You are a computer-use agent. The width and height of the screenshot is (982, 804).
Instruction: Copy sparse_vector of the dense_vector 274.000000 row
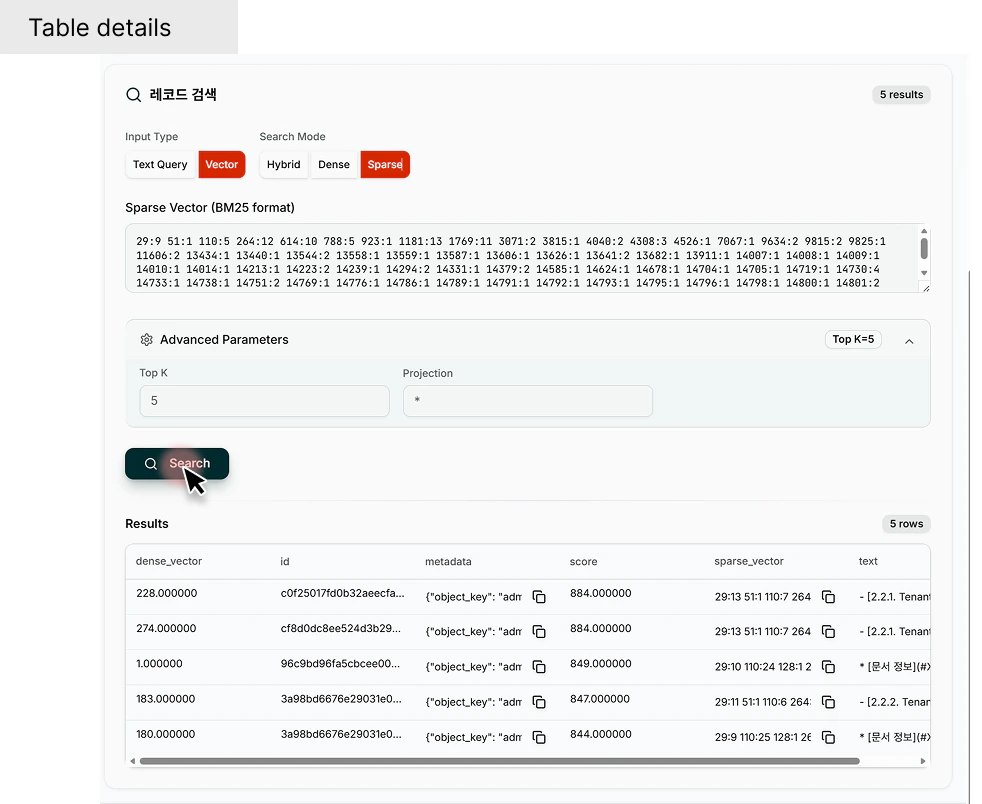(x=828, y=632)
